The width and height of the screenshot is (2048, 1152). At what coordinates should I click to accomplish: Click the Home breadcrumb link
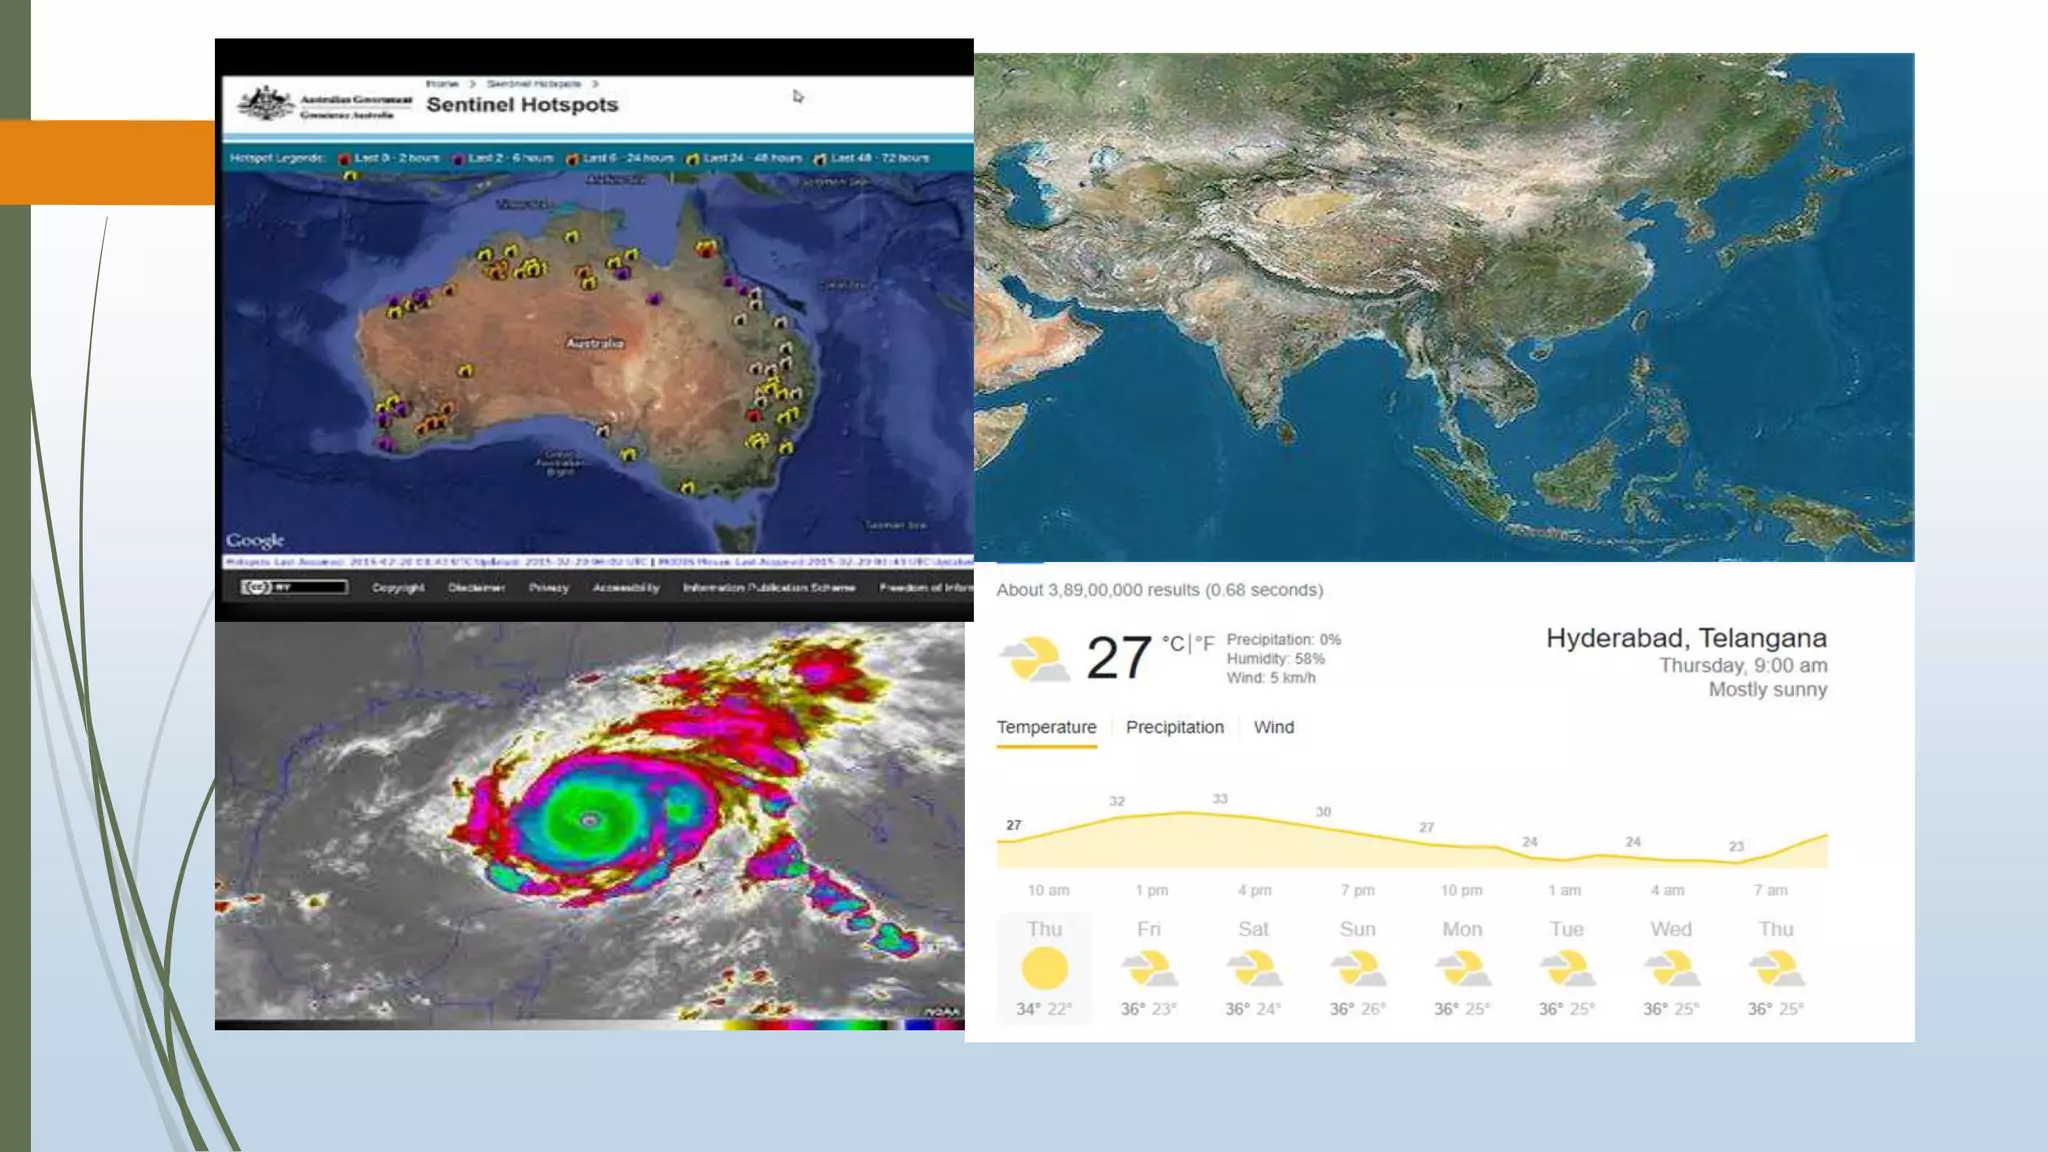441,84
